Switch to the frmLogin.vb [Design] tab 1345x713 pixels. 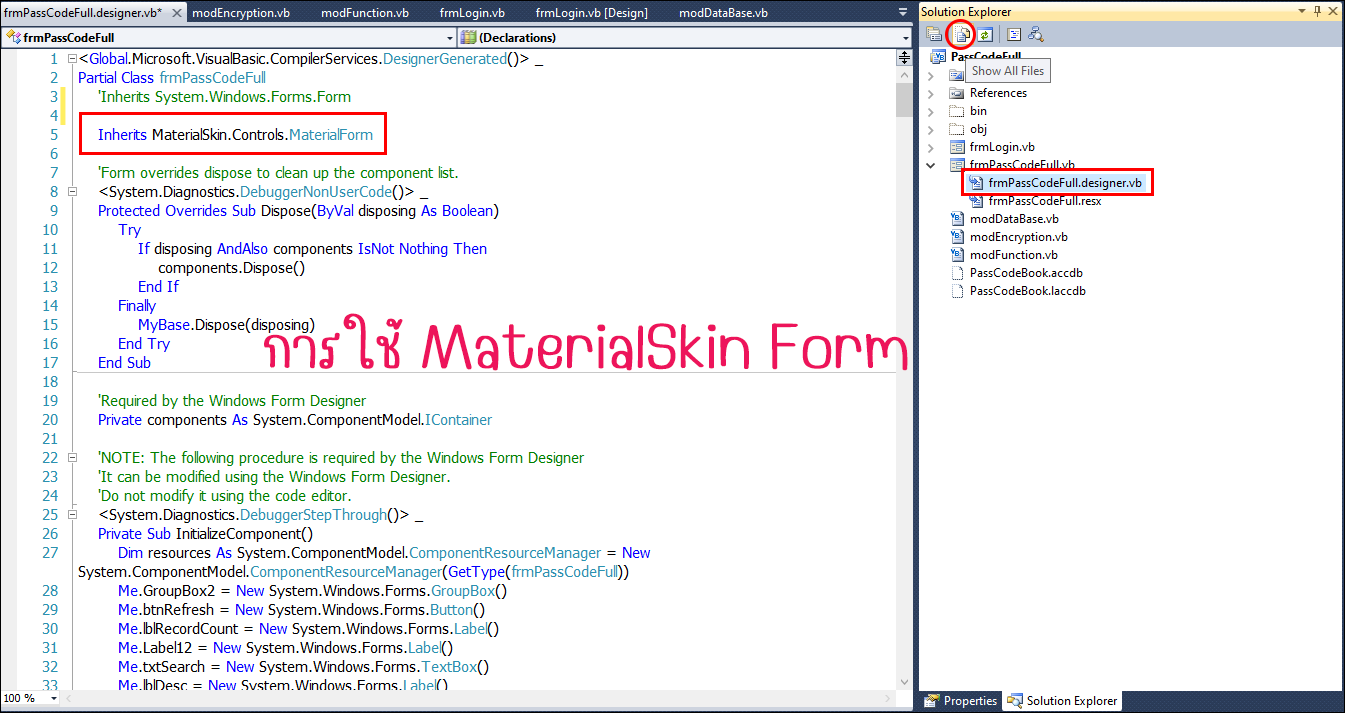tap(591, 13)
